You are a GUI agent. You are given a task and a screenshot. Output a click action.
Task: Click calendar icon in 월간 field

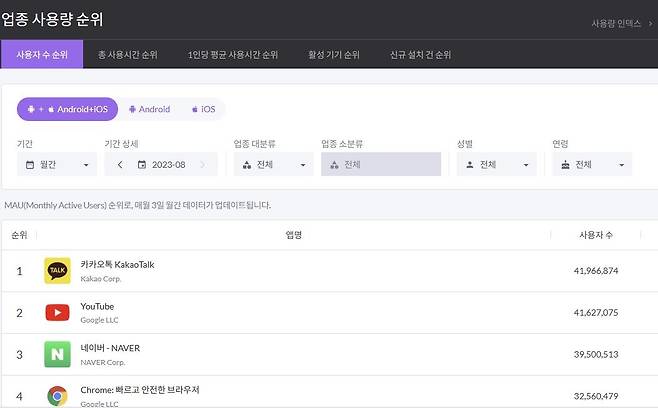pos(30,165)
